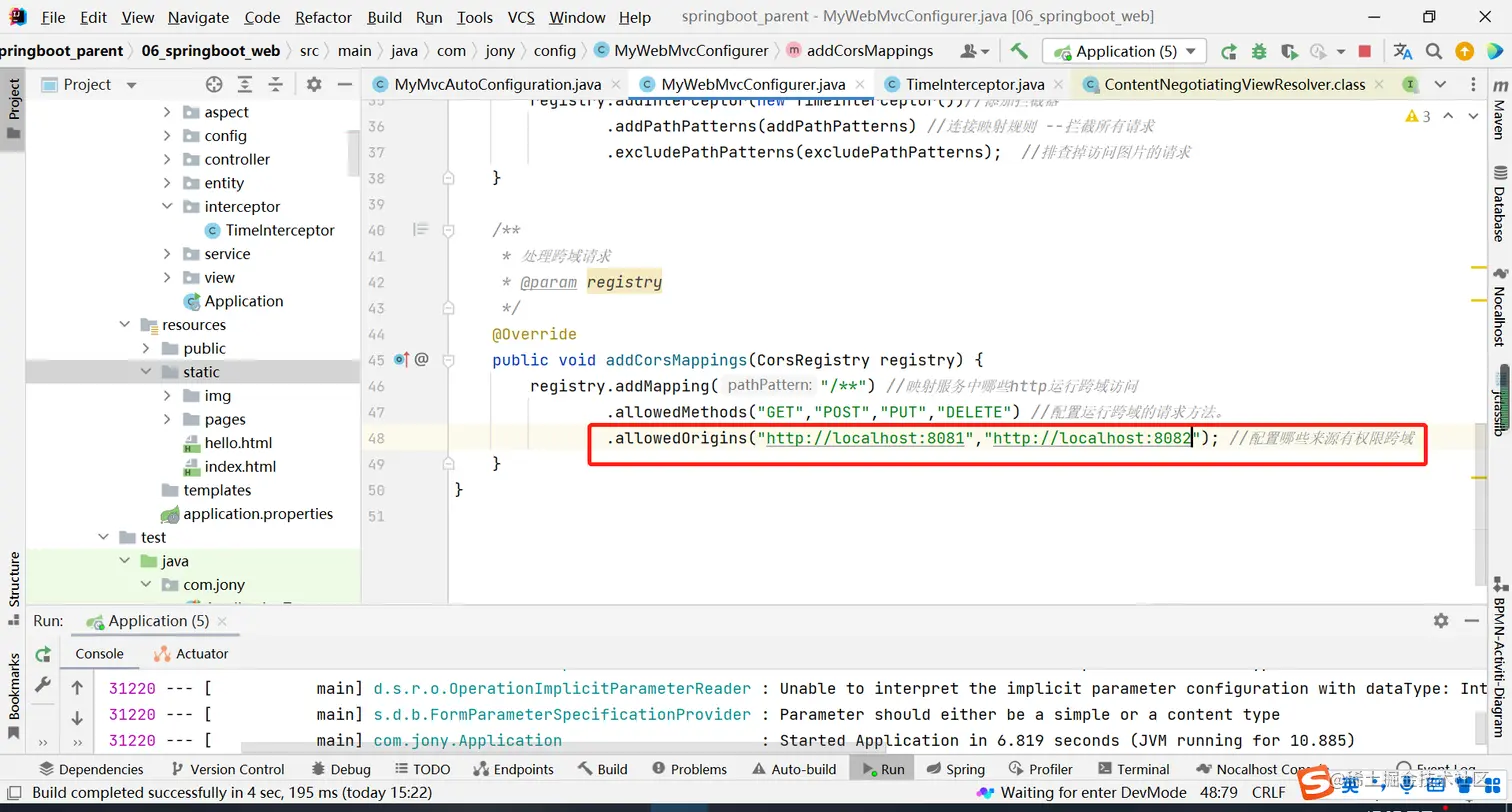Click the Build Project hammer icon
This screenshot has width=1512, height=812.
[1019, 51]
